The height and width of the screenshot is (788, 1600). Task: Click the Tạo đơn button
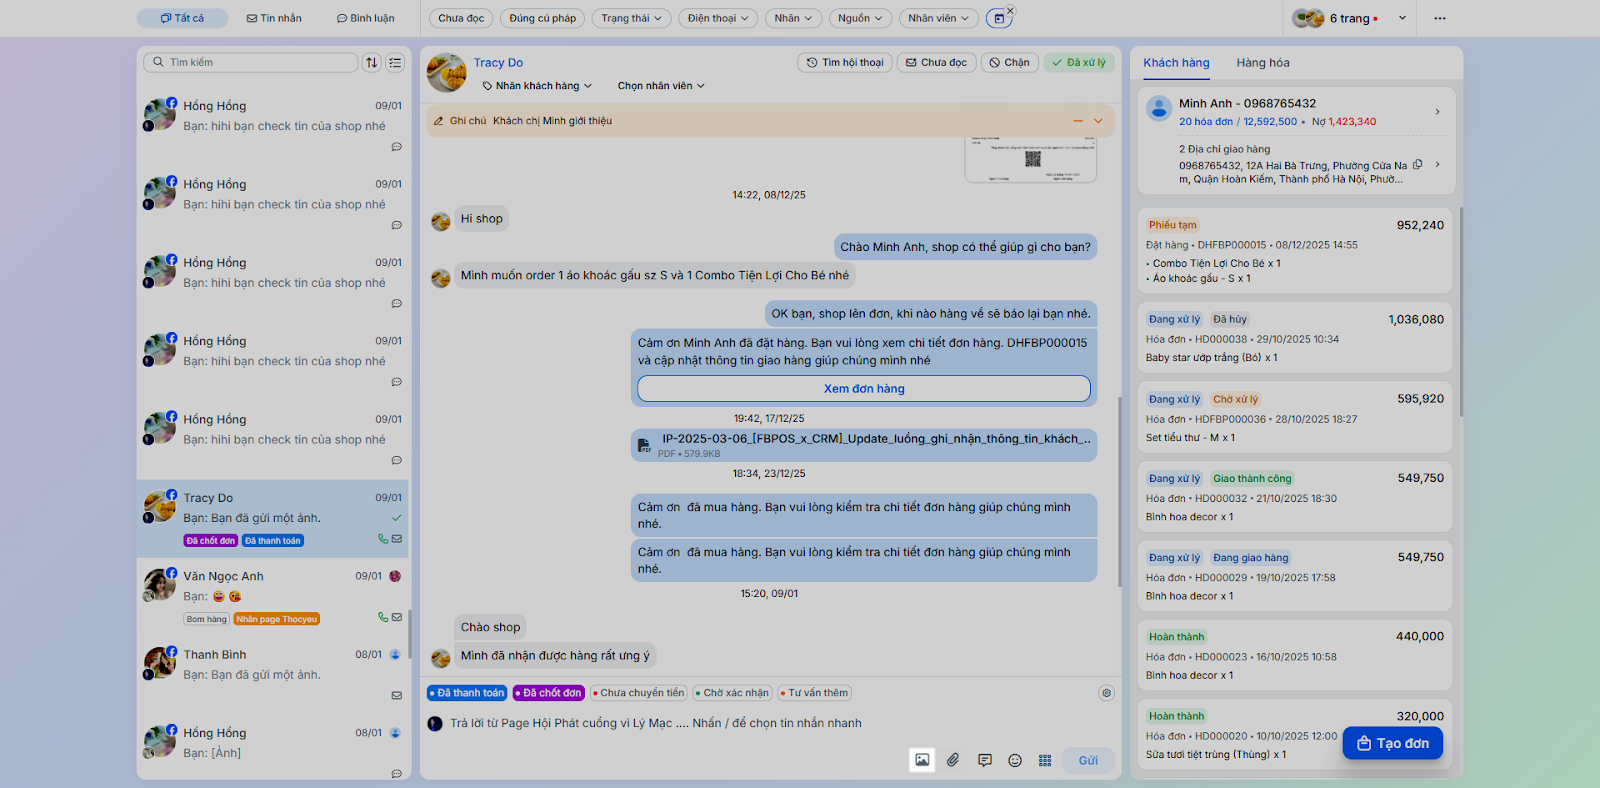click(1392, 743)
